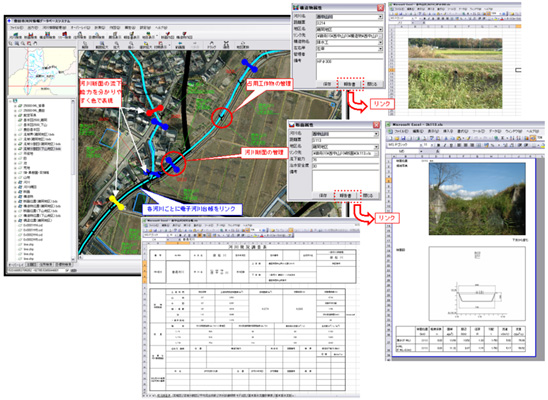Click the 住所検索 address search toolbar icon
Viewport: 548px width, 400px height.
click(80, 35)
